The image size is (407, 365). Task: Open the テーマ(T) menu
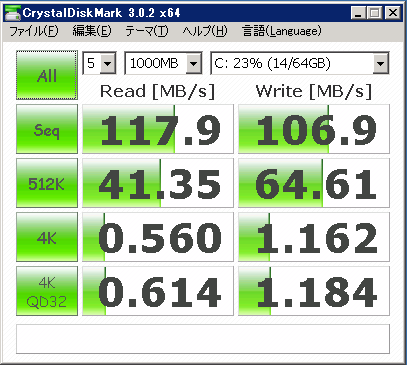click(147, 31)
